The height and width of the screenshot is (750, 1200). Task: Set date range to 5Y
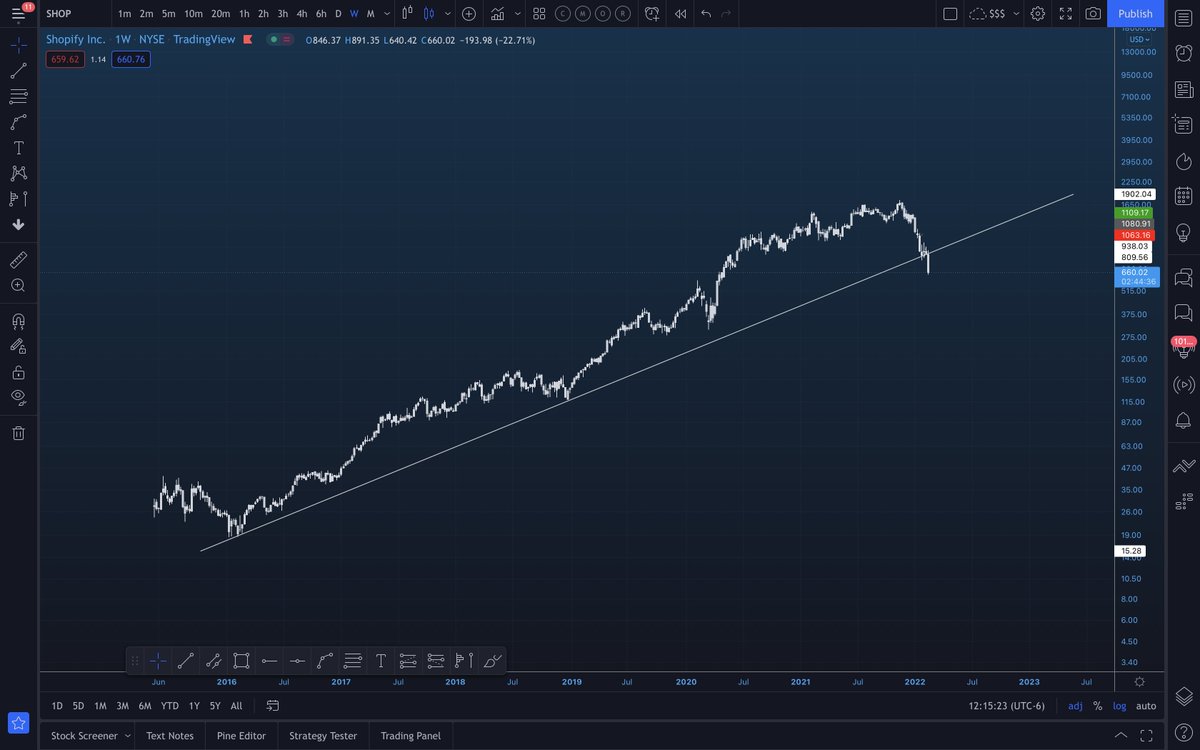pyautogui.click(x=215, y=706)
